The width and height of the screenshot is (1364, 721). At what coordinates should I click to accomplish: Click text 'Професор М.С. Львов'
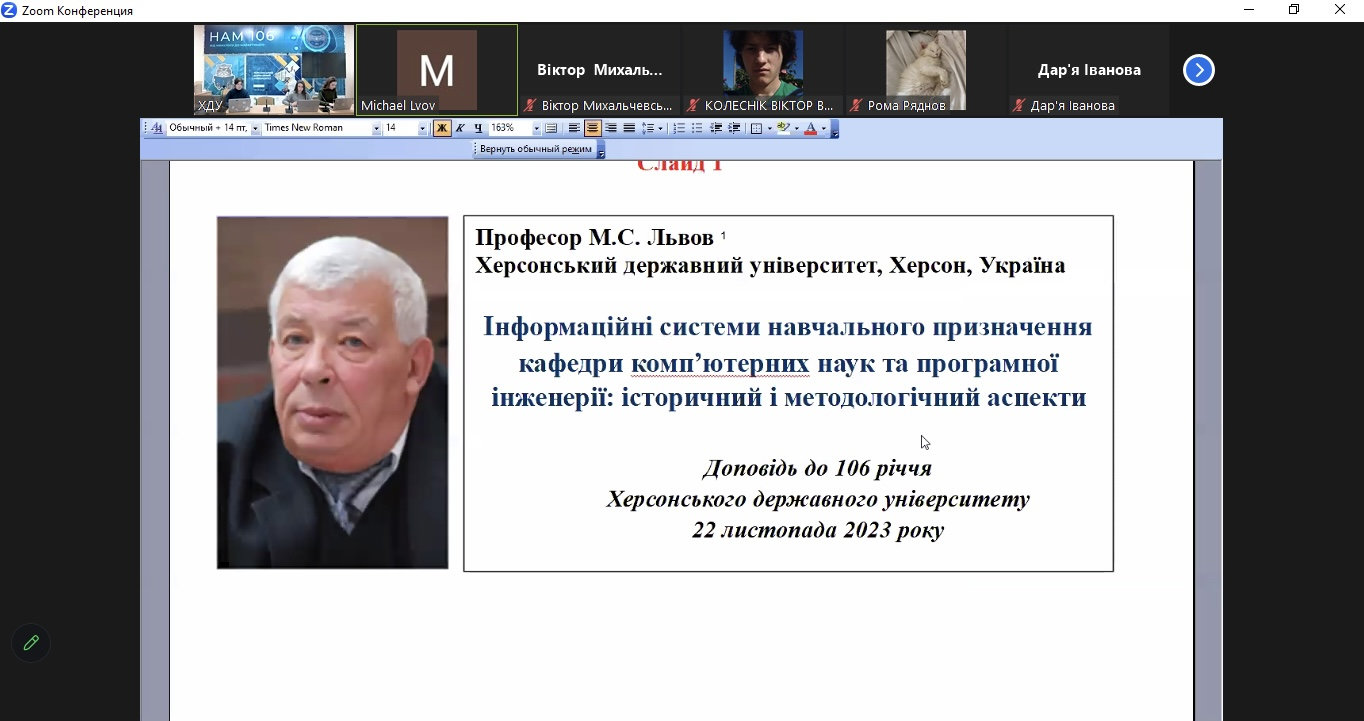click(594, 238)
